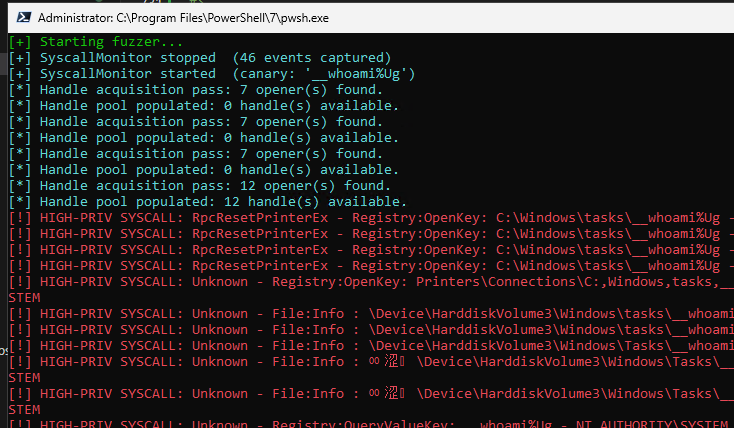Click 'Printers\Connections' Registry:OpenKey line

[x=371, y=281]
